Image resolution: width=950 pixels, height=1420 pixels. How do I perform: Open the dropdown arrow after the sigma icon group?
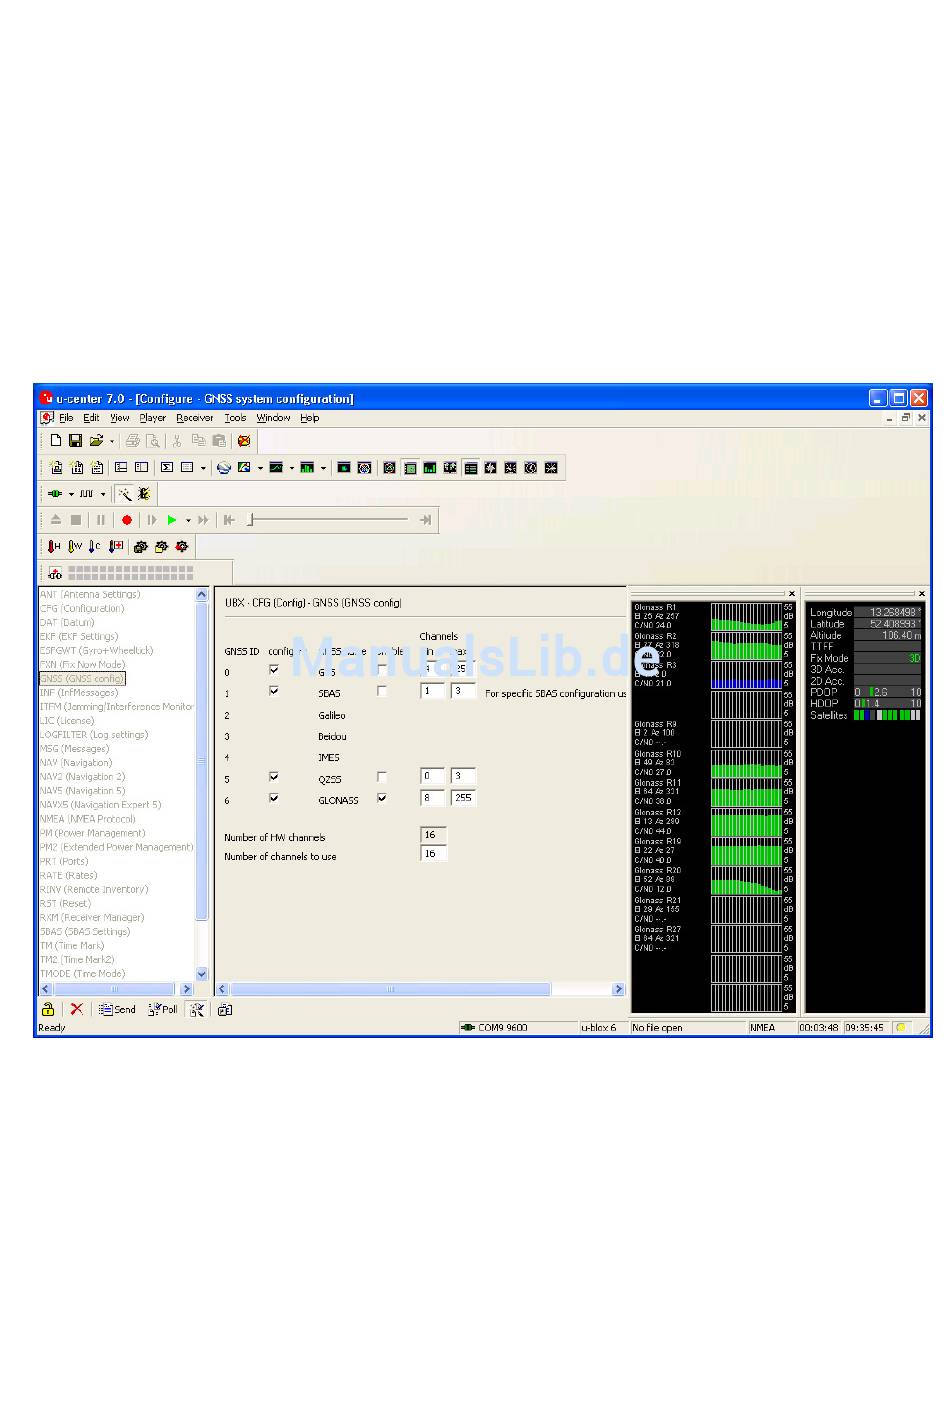point(203,468)
